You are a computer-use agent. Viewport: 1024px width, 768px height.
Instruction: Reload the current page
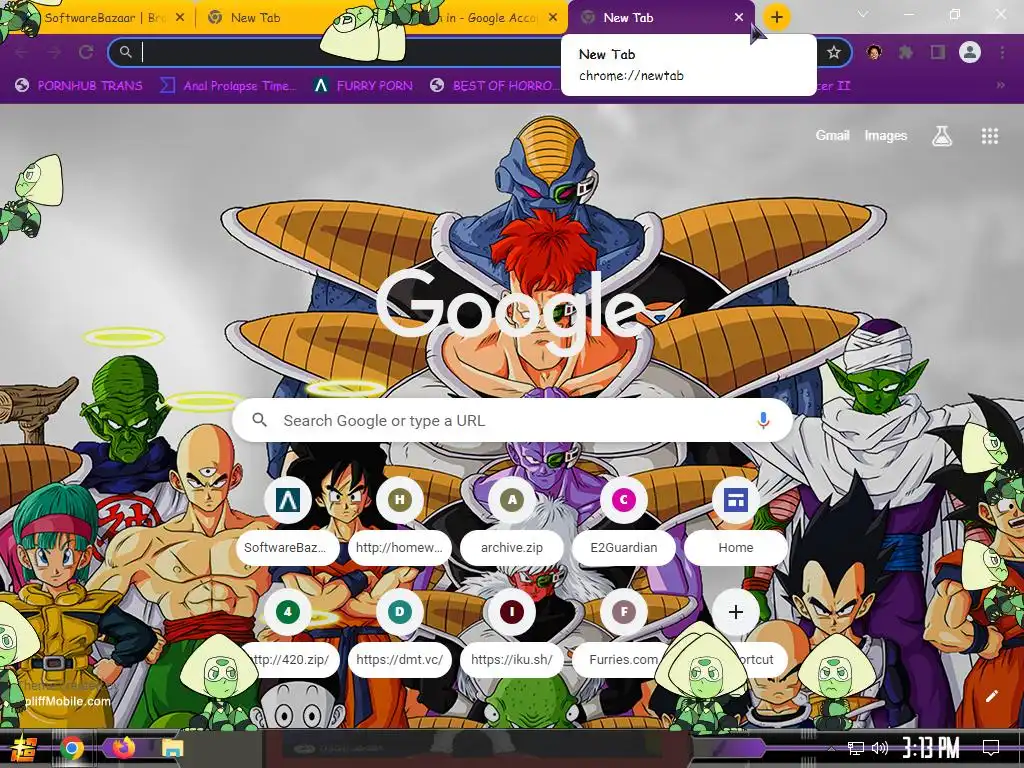tap(86, 52)
